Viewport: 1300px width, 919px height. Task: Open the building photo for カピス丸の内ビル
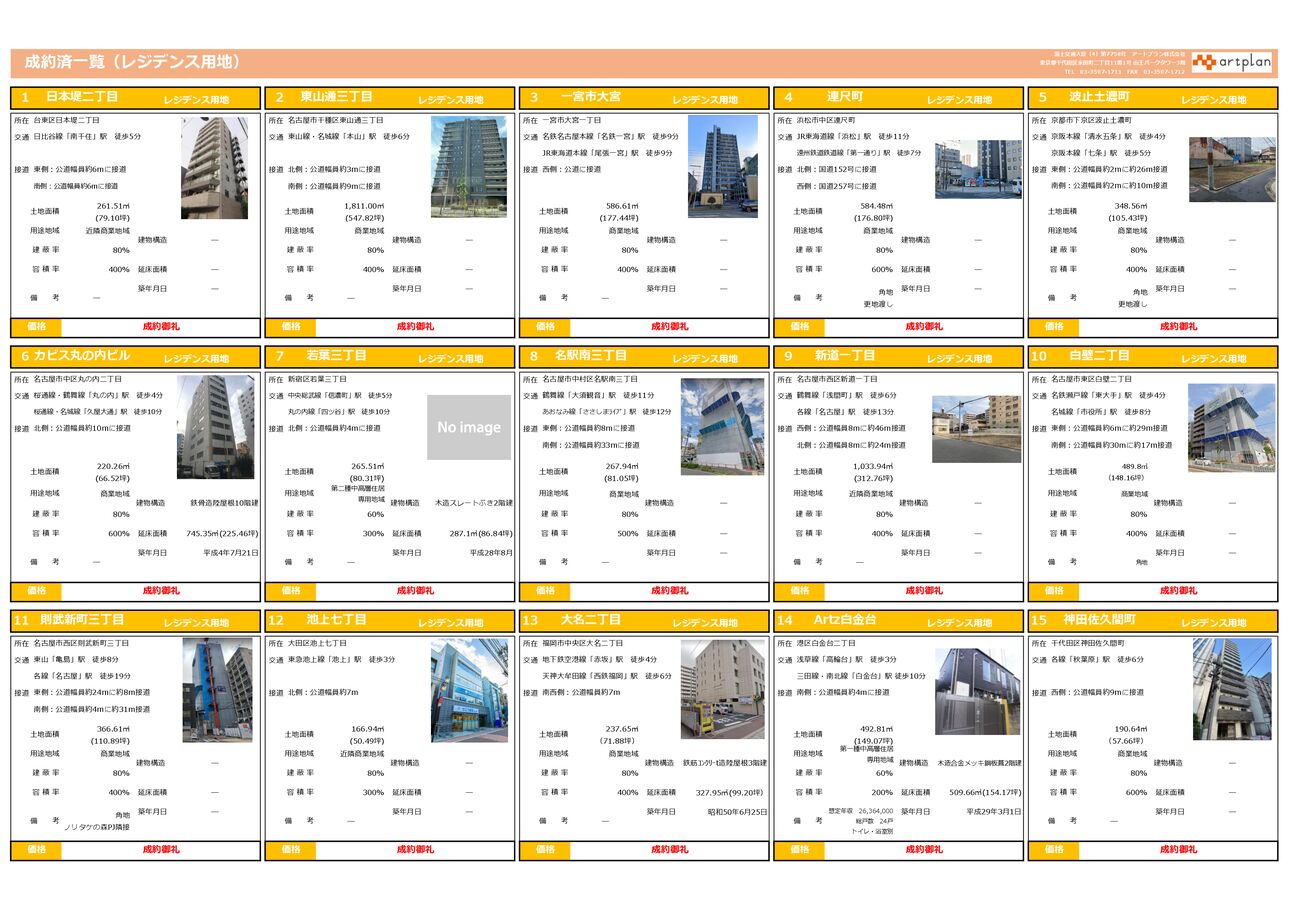[216, 427]
